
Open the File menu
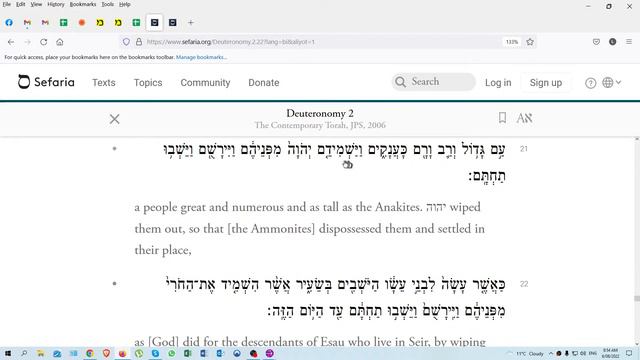pyautogui.click(x=7, y=4)
